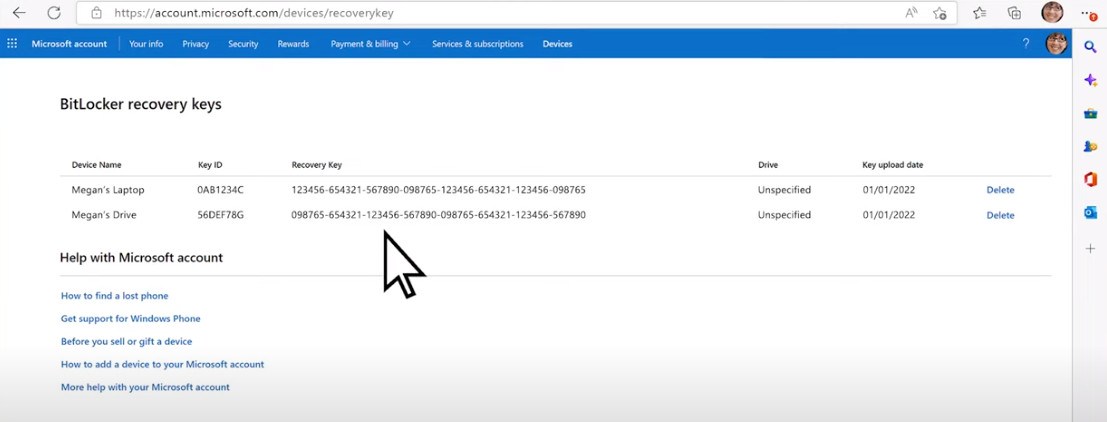
Task: Click the Key upload date column header
Action: (x=892, y=165)
